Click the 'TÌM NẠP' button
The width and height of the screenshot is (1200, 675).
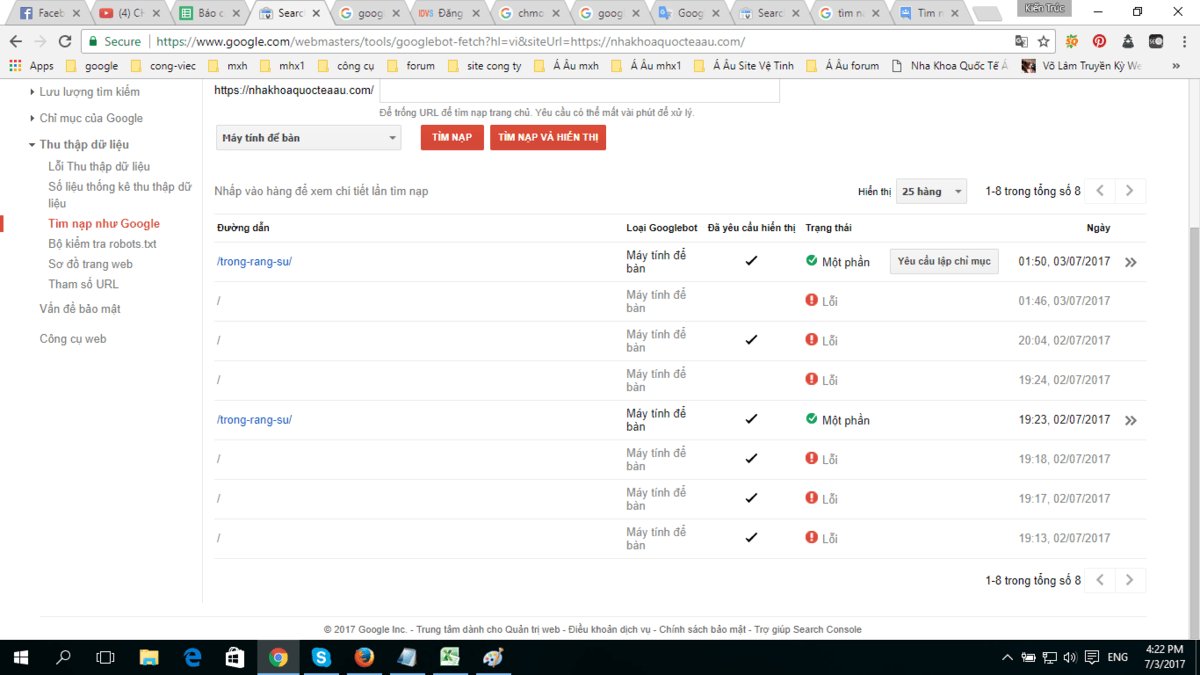(x=452, y=137)
